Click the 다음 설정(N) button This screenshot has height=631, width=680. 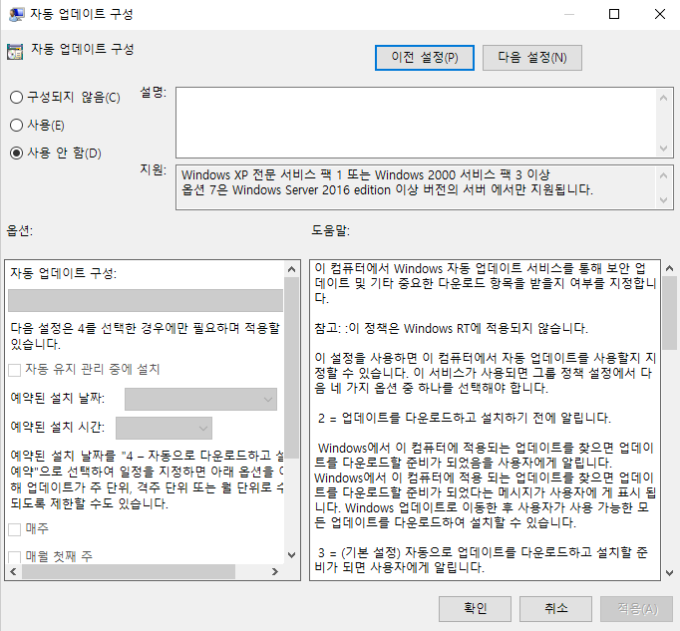pos(532,58)
